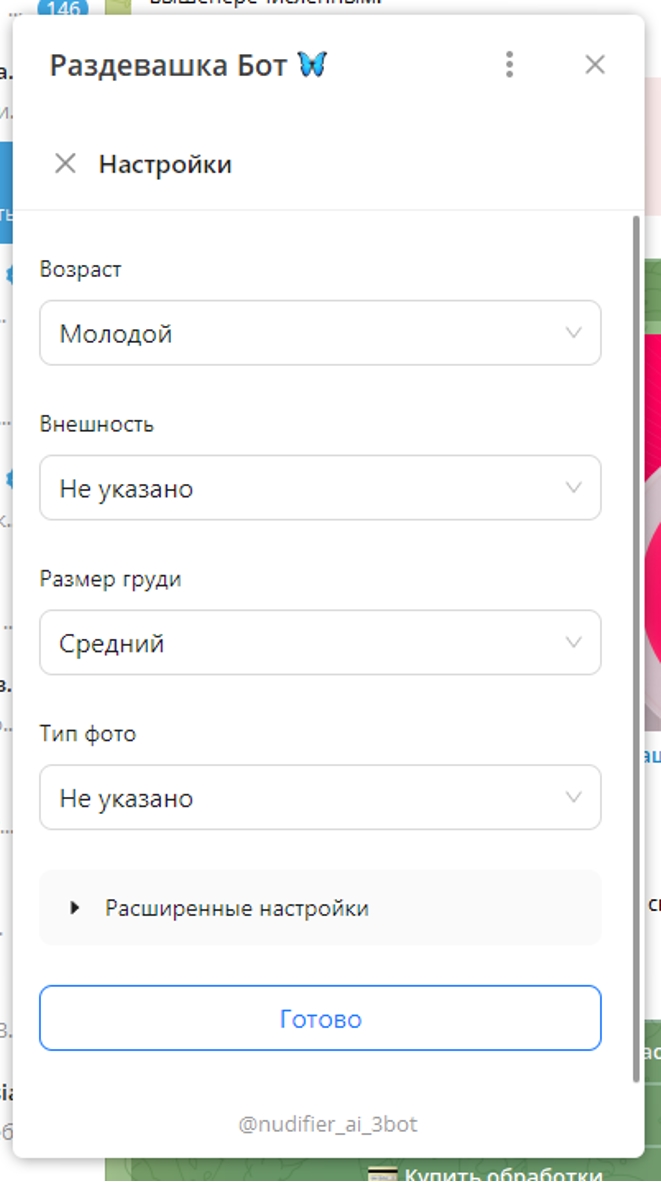Open the Внешность dropdown
Image resolution: width=661 pixels, height=1182 pixels.
click(320, 488)
